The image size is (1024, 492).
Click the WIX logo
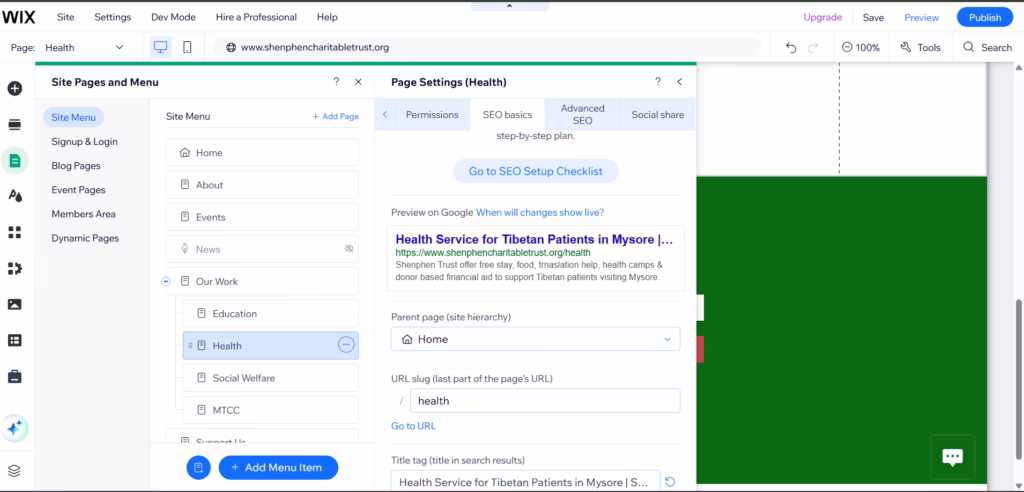(x=19, y=17)
